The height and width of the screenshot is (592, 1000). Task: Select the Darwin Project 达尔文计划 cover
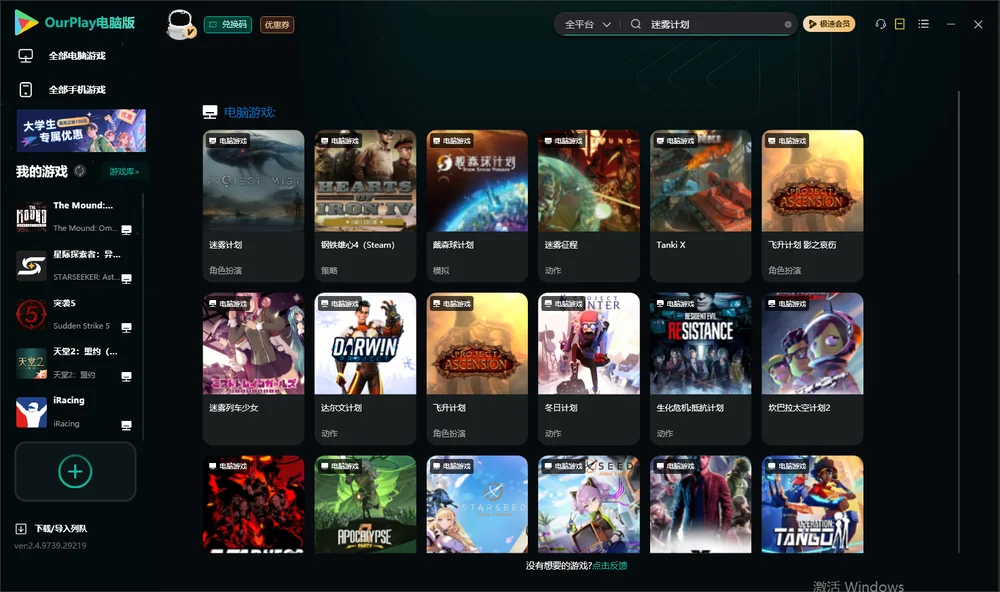(365, 343)
